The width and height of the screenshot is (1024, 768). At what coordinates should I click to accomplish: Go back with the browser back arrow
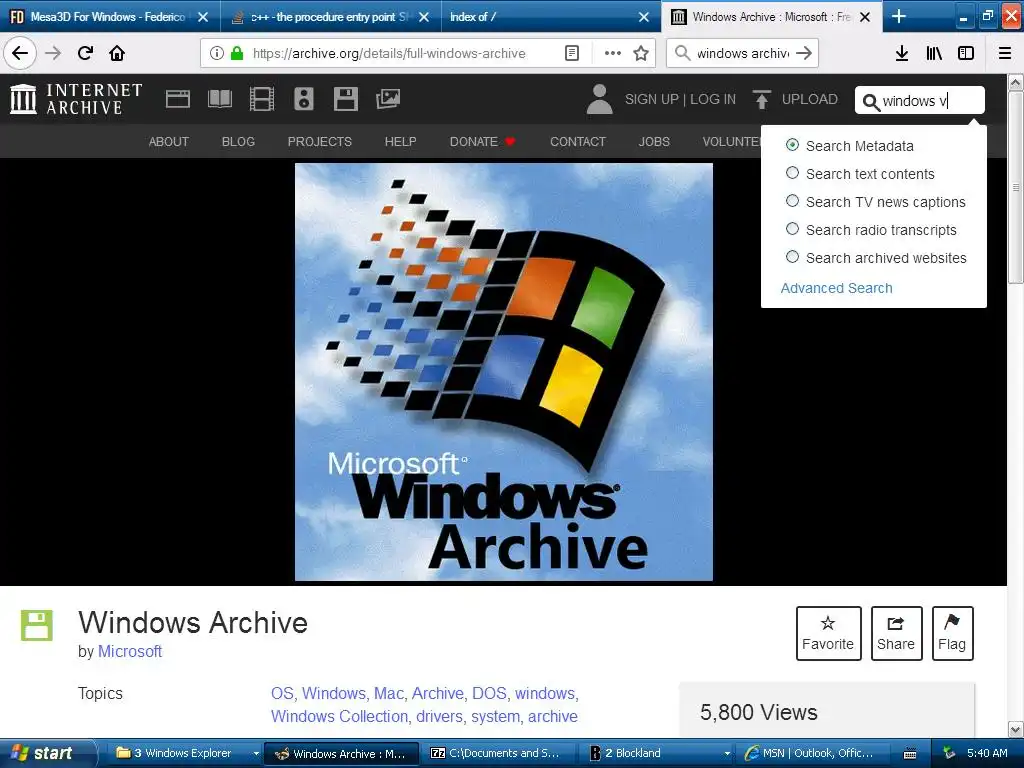coord(20,53)
